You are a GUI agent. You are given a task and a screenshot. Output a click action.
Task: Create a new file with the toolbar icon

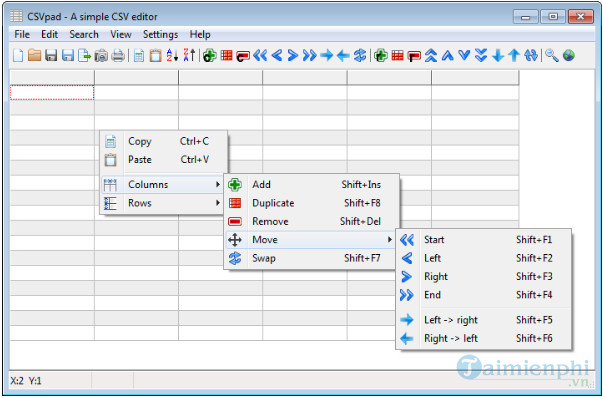(x=18, y=55)
